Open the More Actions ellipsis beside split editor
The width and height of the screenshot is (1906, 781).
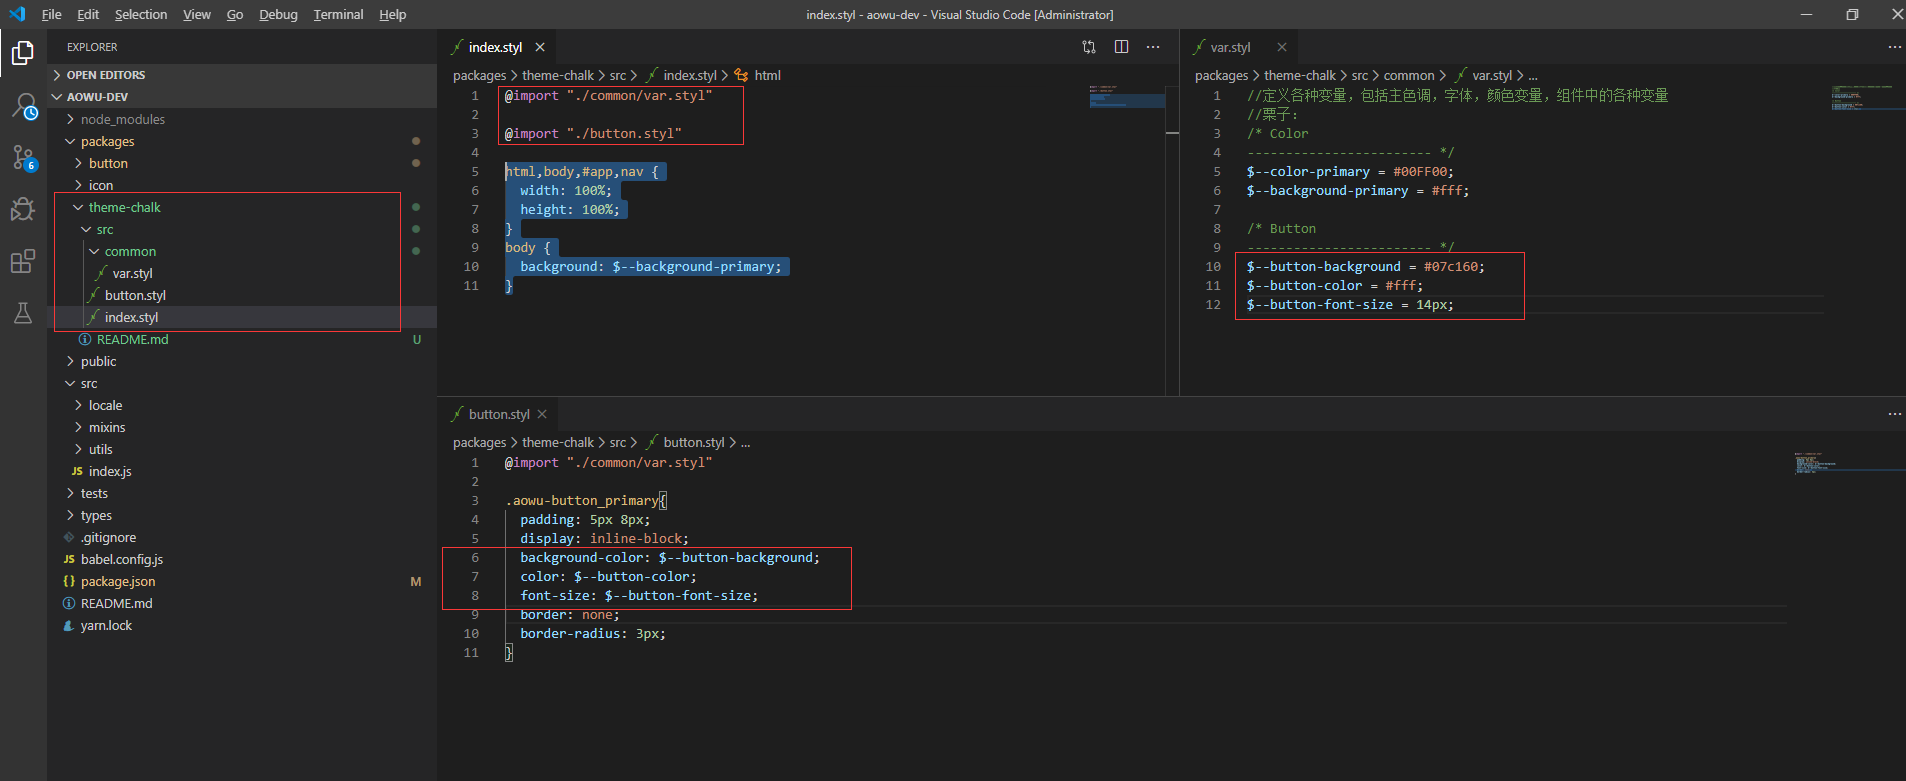tap(1153, 47)
